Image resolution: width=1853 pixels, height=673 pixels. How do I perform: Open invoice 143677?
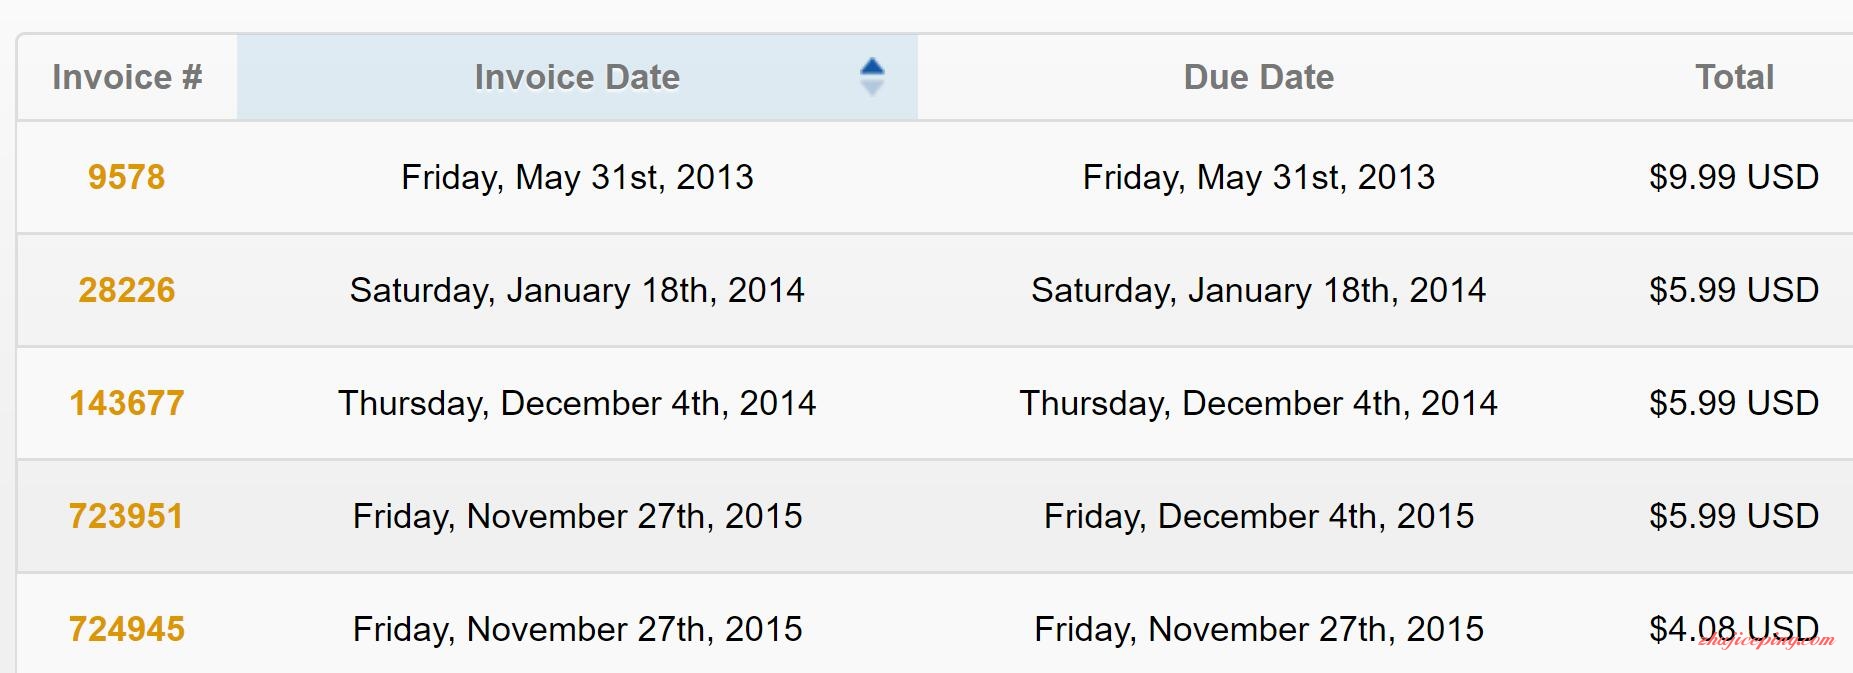coord(126,403)
